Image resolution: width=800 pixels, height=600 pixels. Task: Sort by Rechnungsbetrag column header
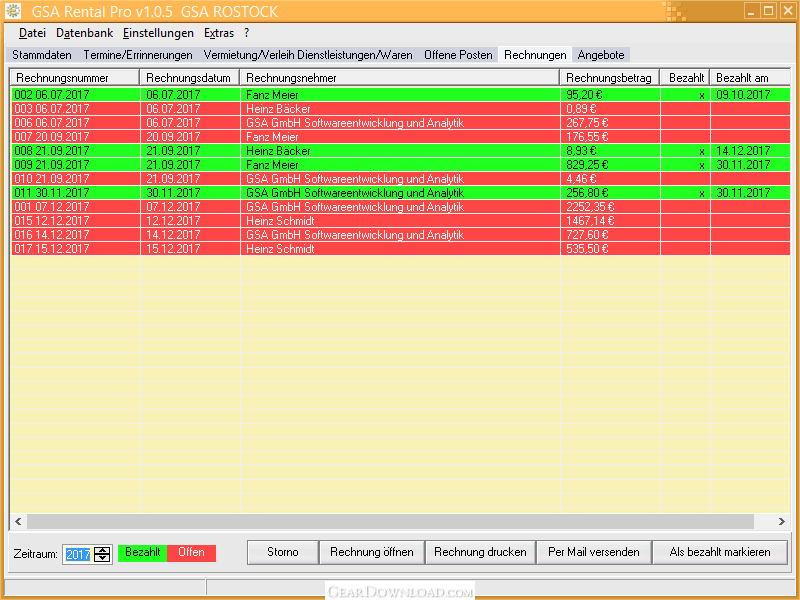(x=610, y=78)
